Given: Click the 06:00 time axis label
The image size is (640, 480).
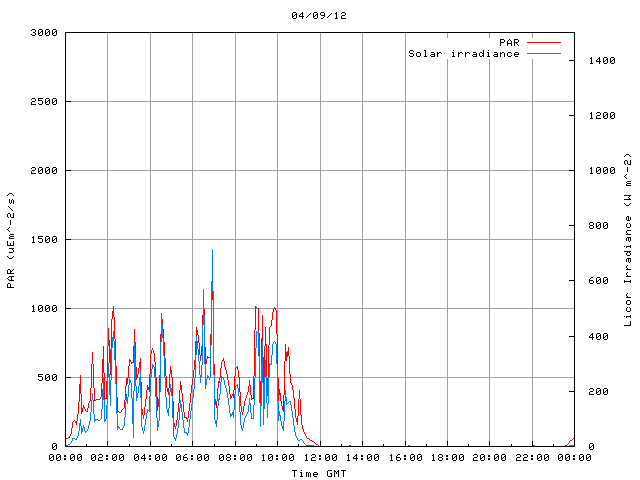Looking at the screenshot, I should [193, 458].
